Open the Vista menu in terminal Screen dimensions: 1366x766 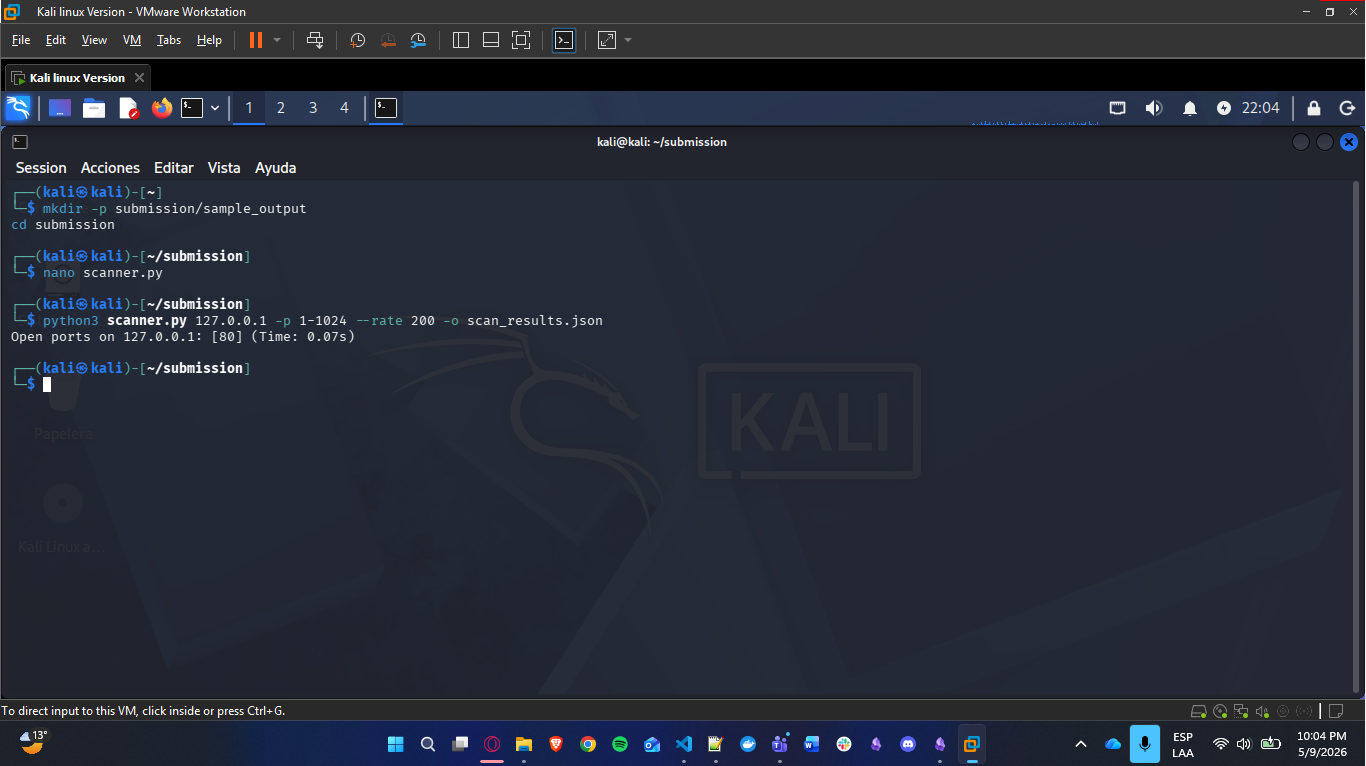[x=224, y=168]
